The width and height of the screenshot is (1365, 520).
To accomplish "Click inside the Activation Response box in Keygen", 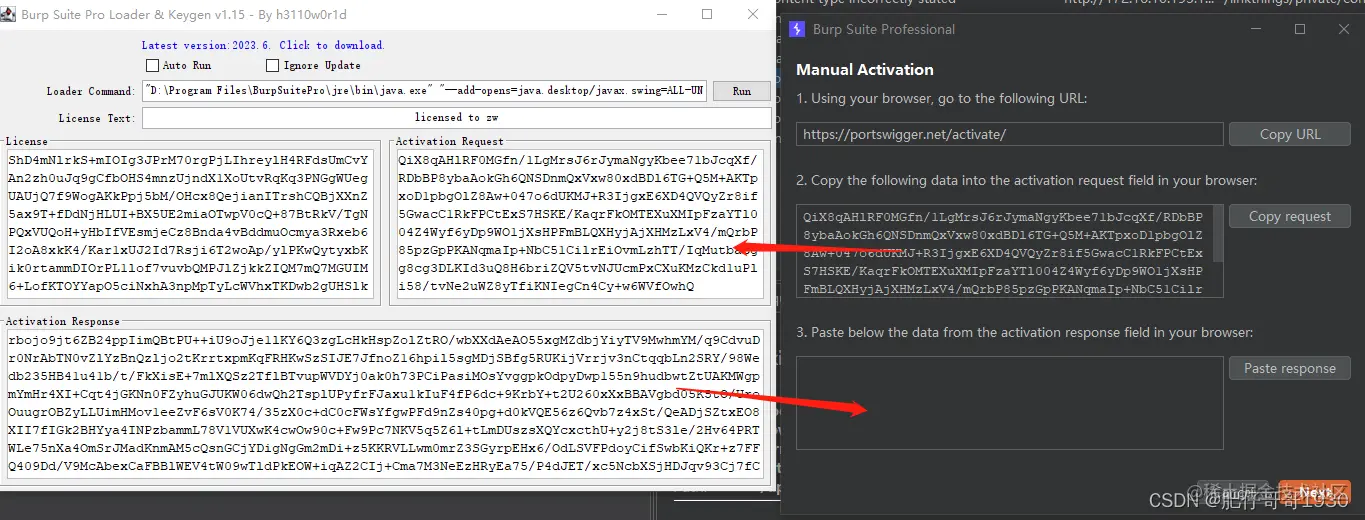I will 384,403.
